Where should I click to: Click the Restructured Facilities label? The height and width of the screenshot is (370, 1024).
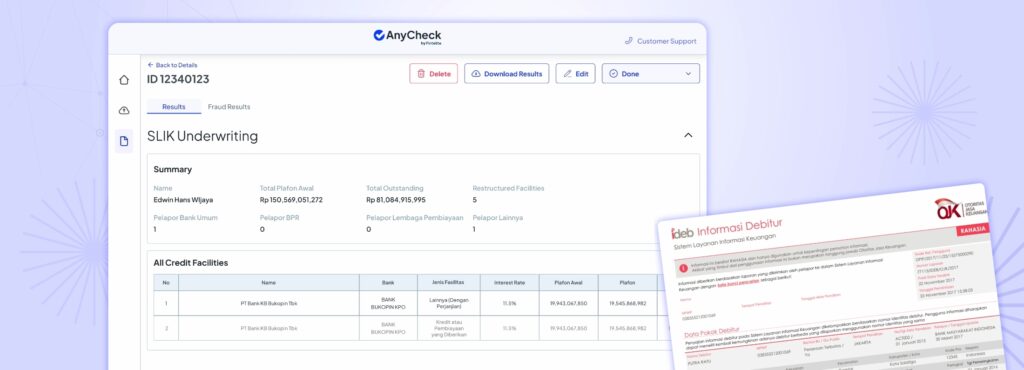point(508,188)
